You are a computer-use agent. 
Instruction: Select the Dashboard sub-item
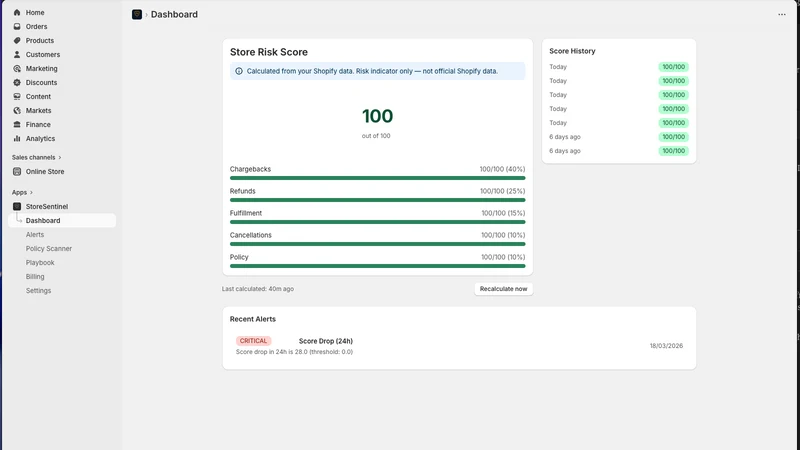(62, 220)
